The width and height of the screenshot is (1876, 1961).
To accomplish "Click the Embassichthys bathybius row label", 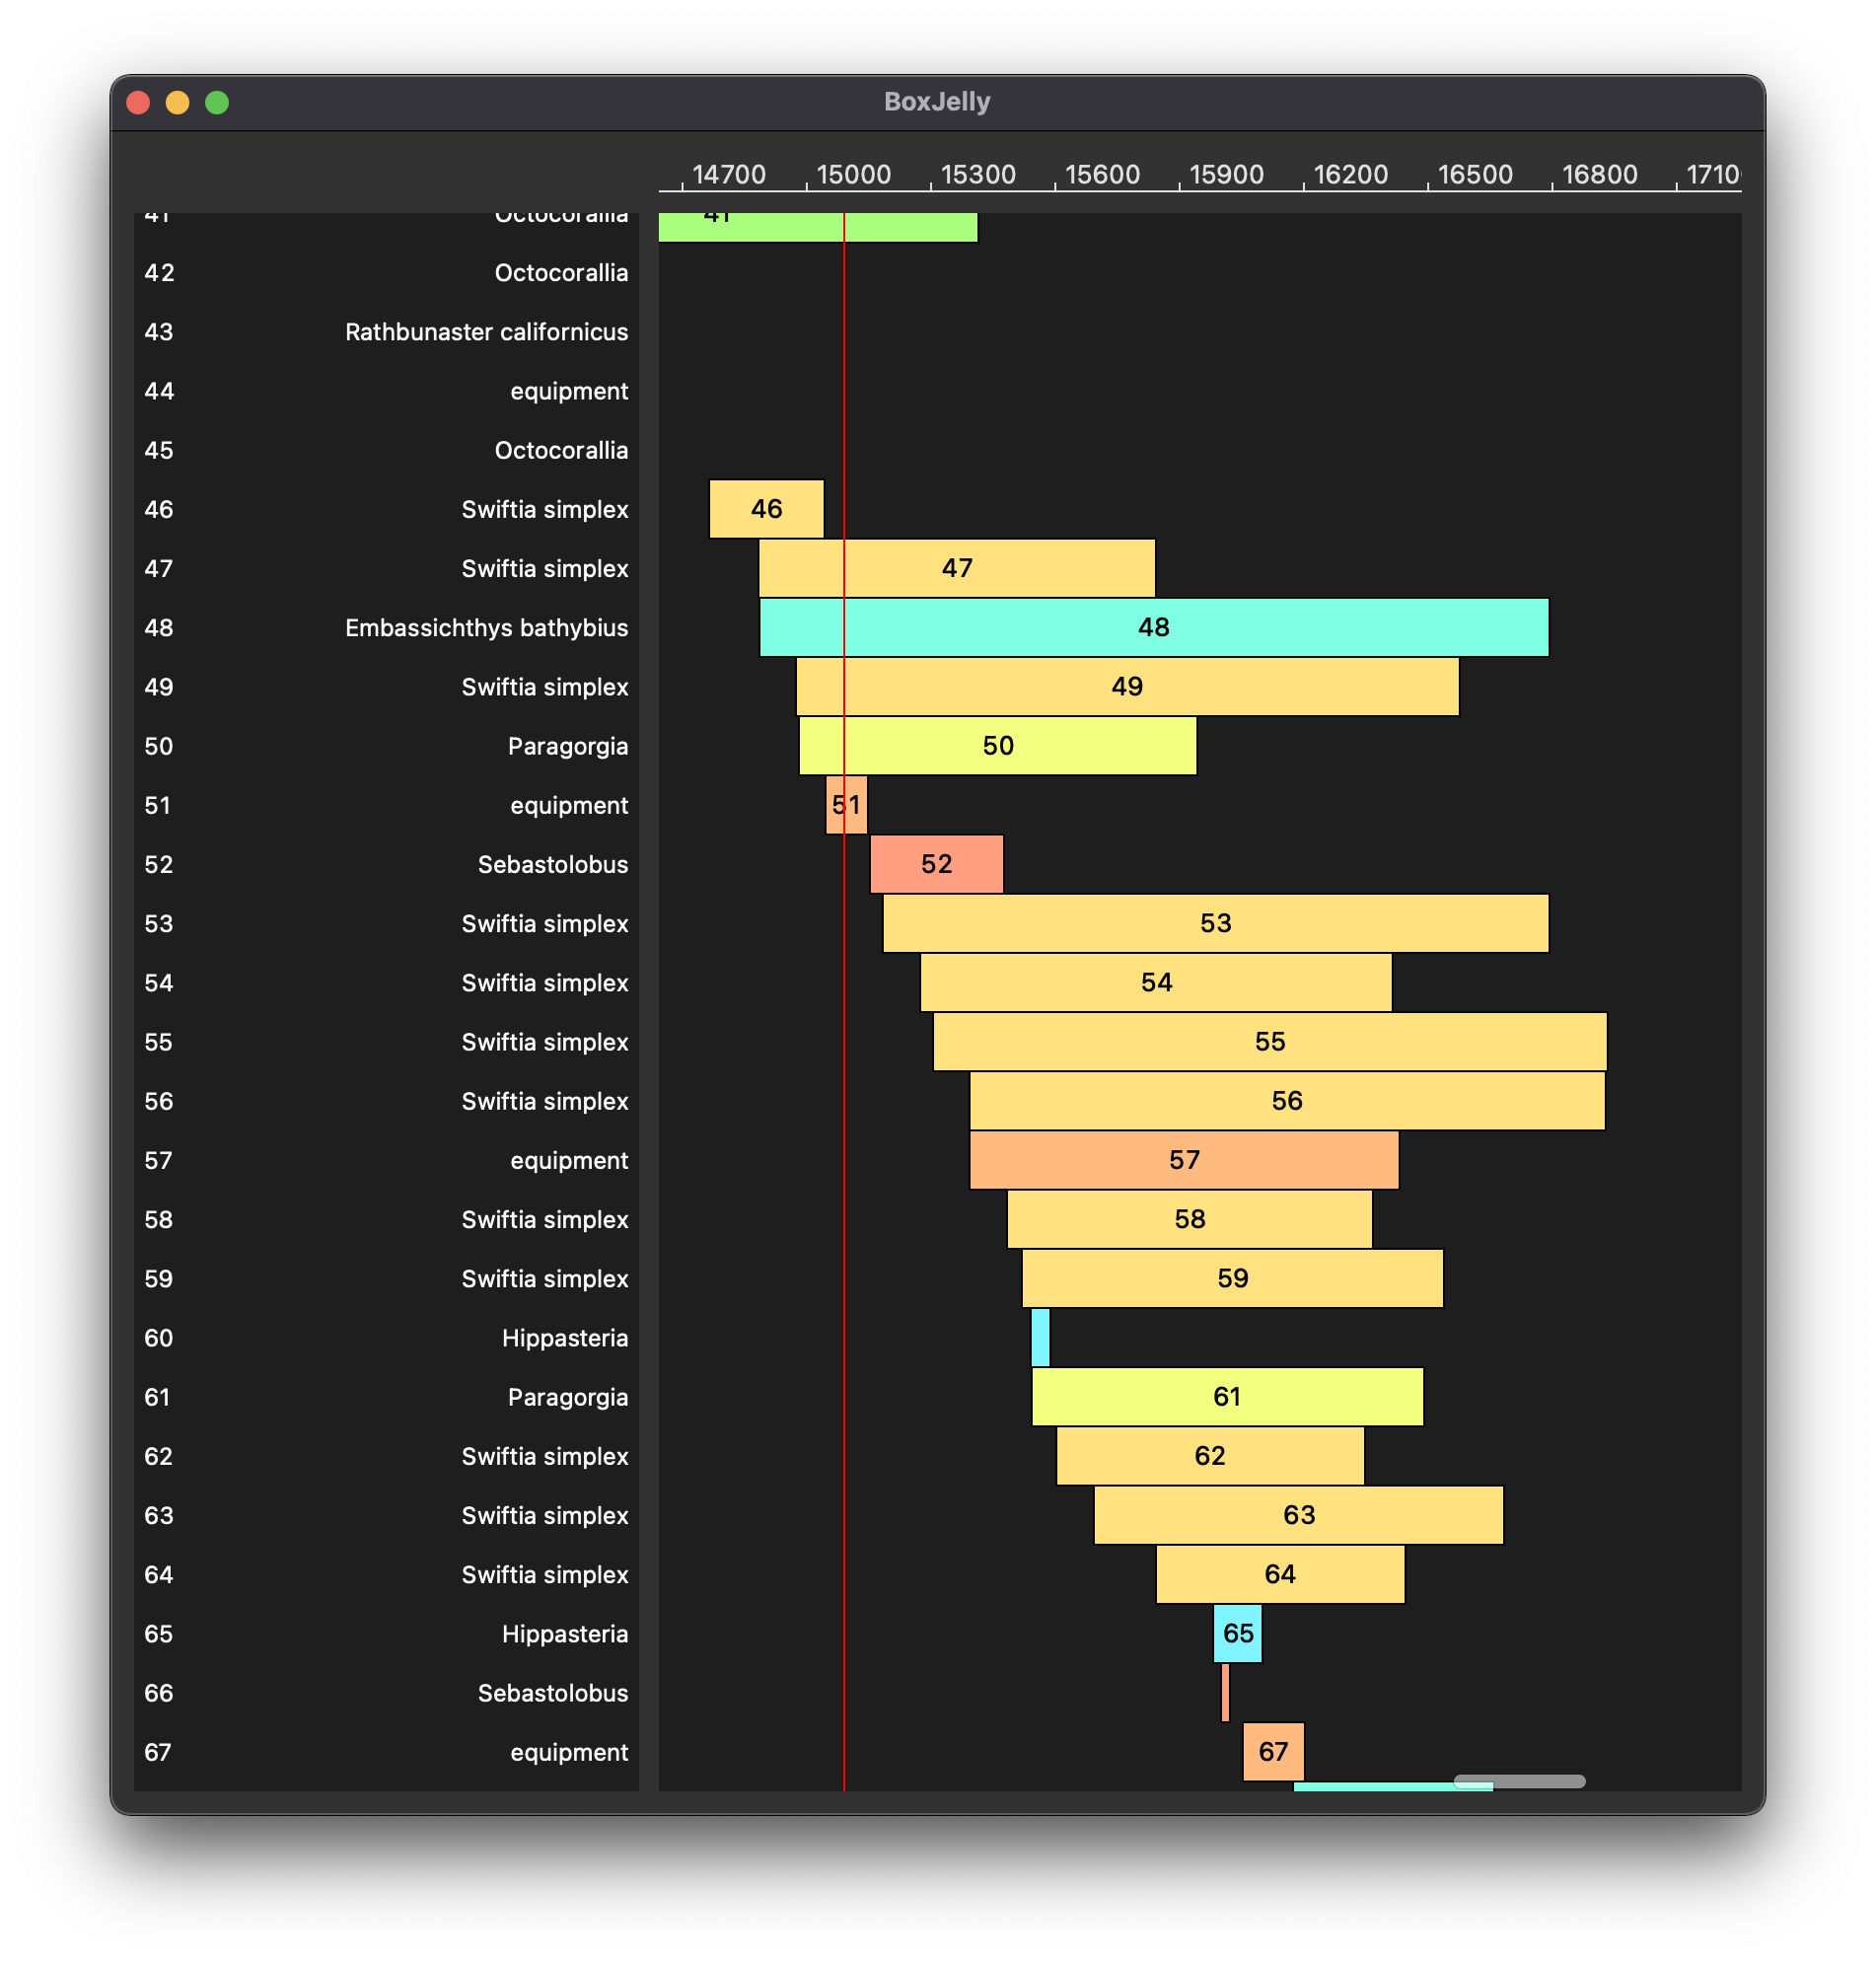I will (x=486, y=628).
